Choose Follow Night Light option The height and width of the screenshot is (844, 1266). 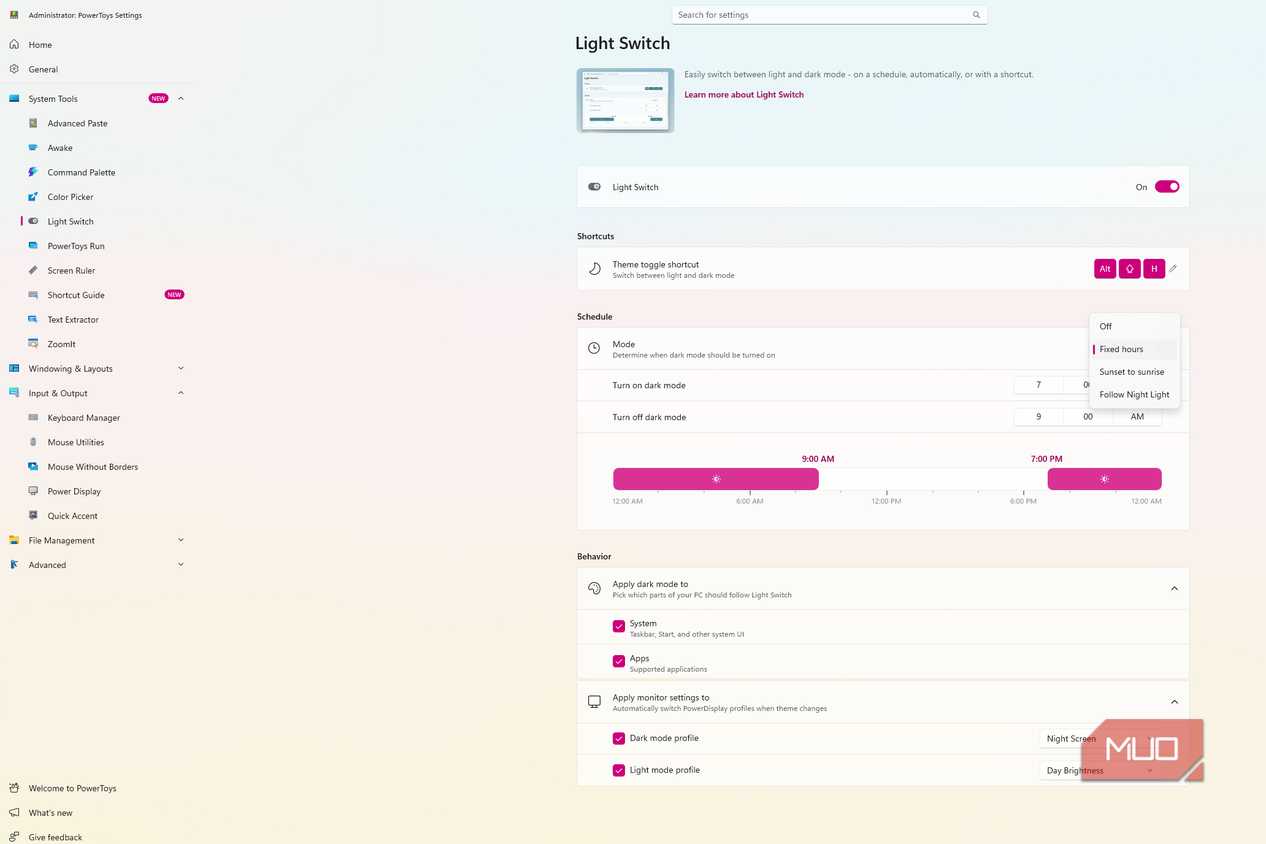(1135, 395)
